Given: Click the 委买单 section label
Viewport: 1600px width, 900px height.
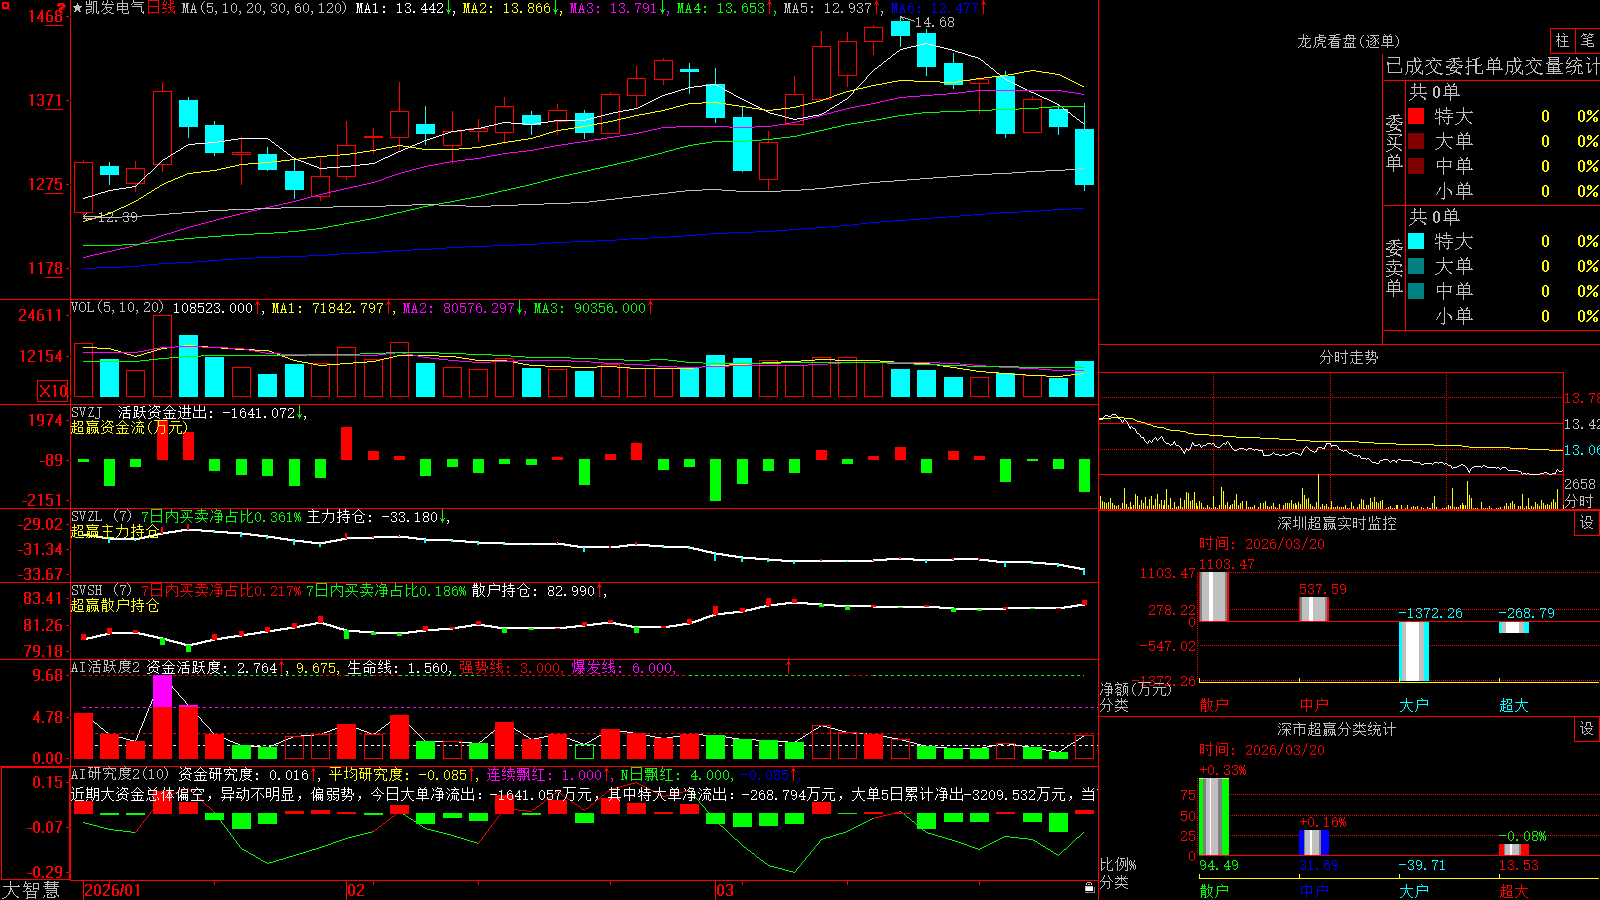Looking at the screenshot, I should 1394,143.
